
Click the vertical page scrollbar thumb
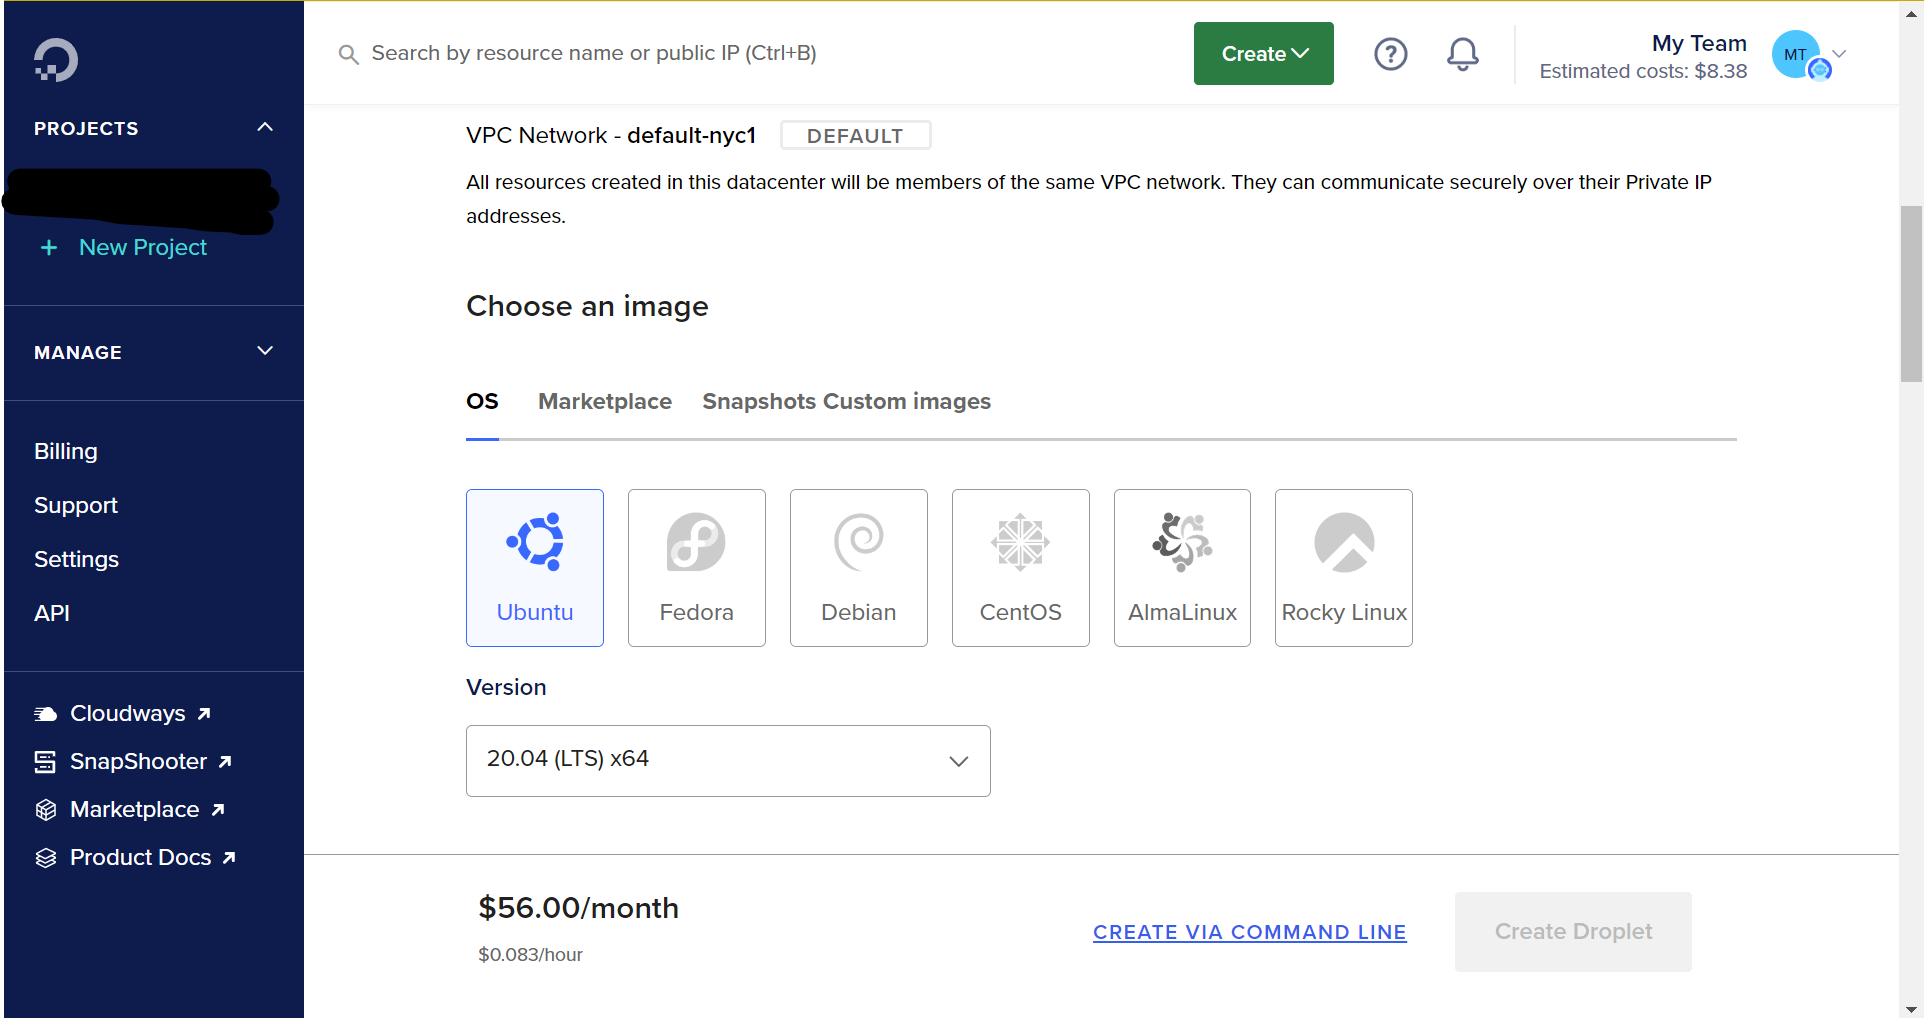[1911, 294]
